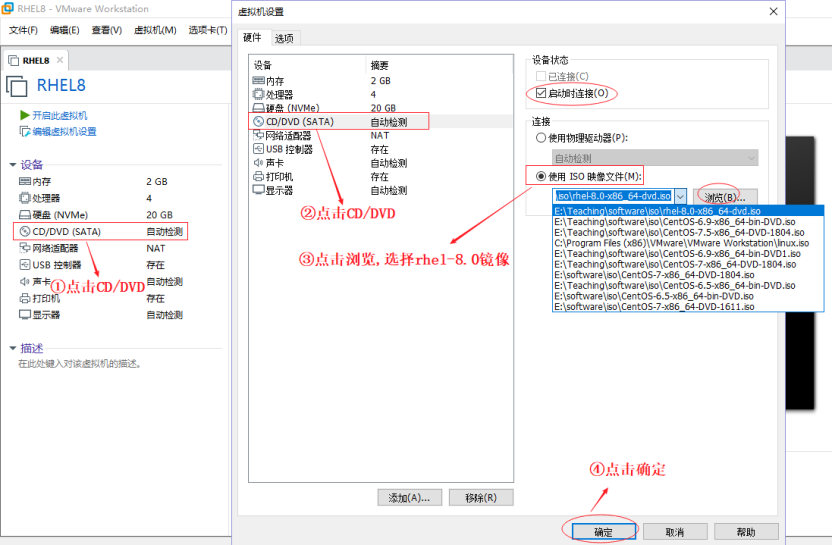The height and width of the screenshot is (545, 832).
Task: Close the RHEL8 tab with its X
Action: [60, 60]
